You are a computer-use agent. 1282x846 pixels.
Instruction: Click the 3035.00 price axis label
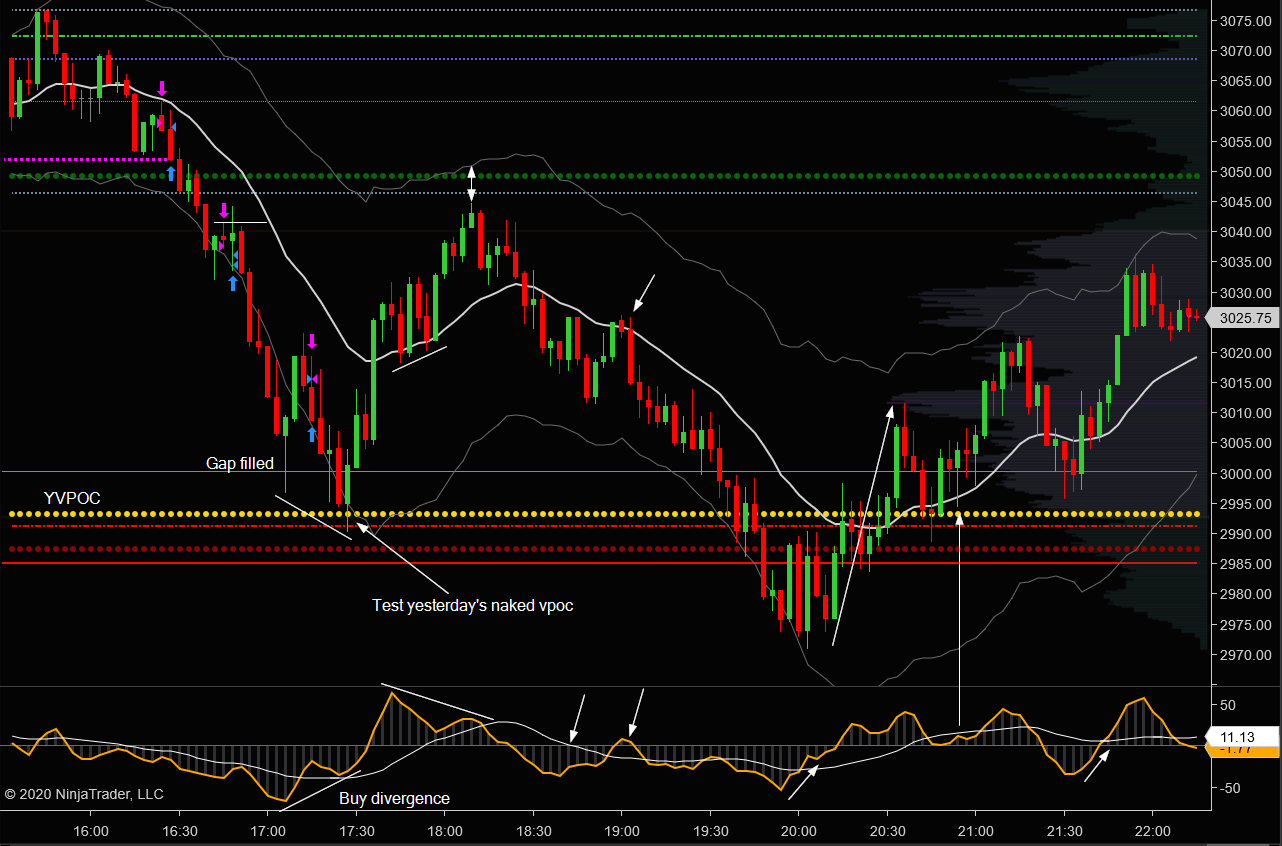click(x=1246, y=262)
